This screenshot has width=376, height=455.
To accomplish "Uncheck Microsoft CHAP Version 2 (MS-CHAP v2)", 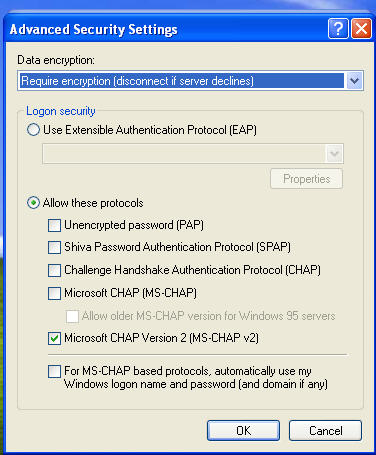I will click(54, 338).
